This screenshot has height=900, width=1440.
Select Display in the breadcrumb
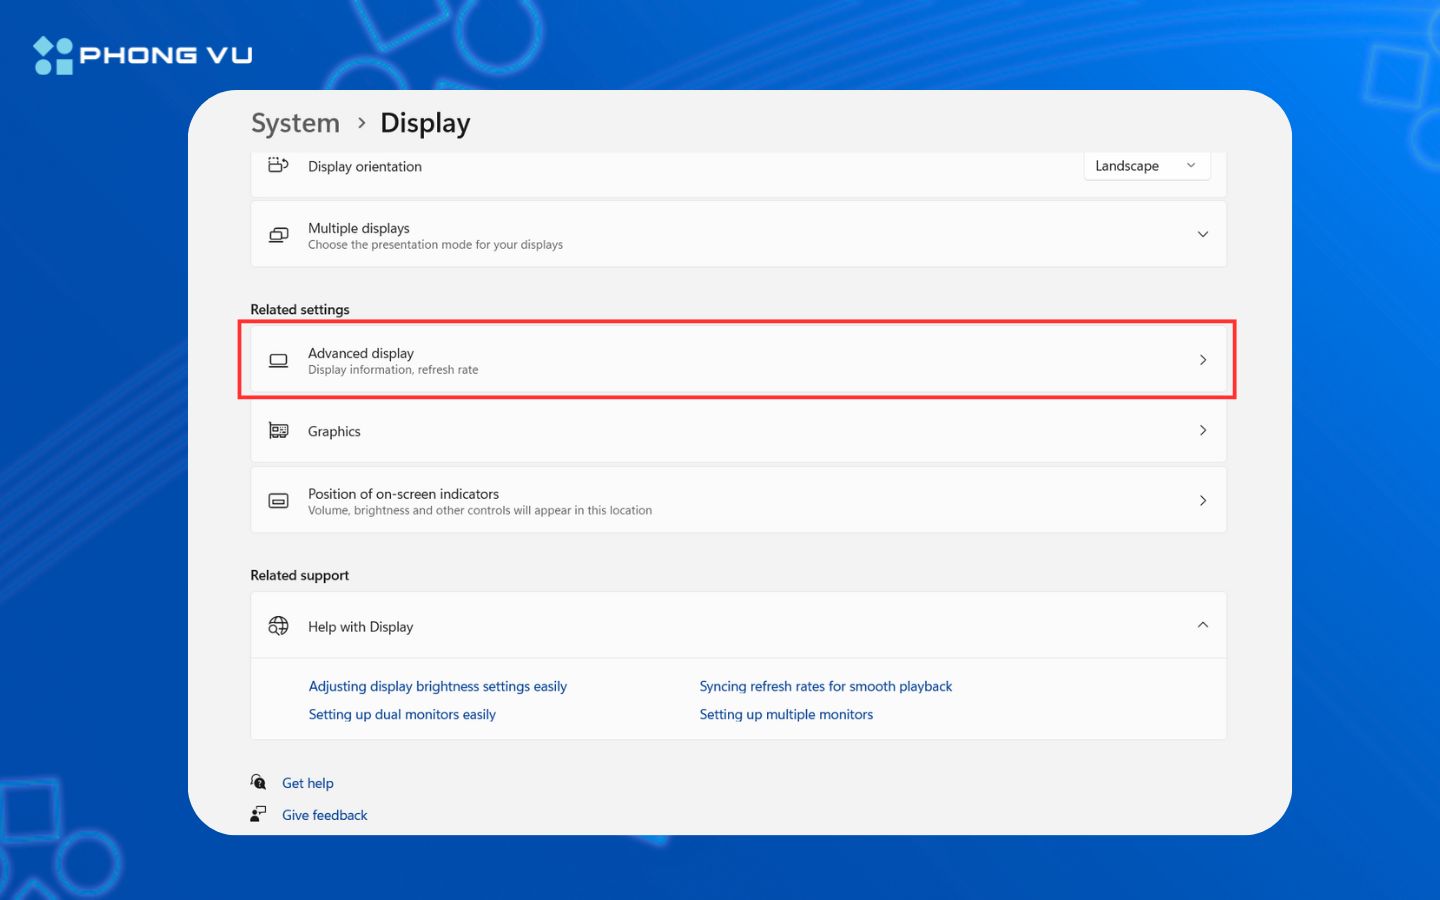point(424,122)
